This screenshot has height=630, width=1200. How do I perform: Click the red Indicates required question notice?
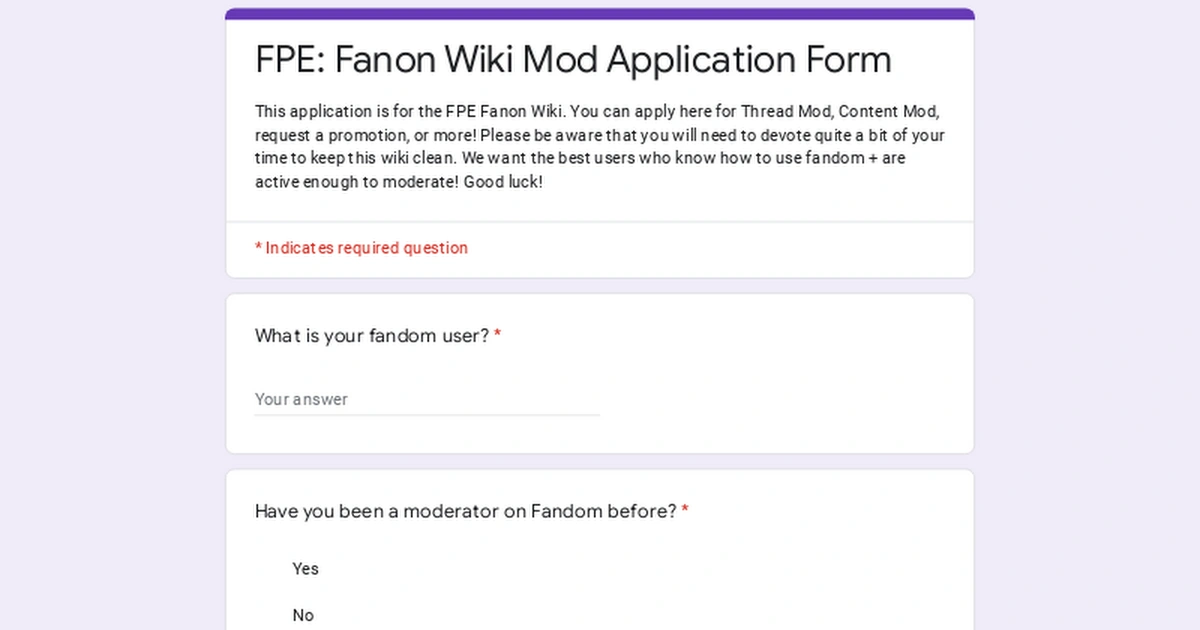click(362, 248)
